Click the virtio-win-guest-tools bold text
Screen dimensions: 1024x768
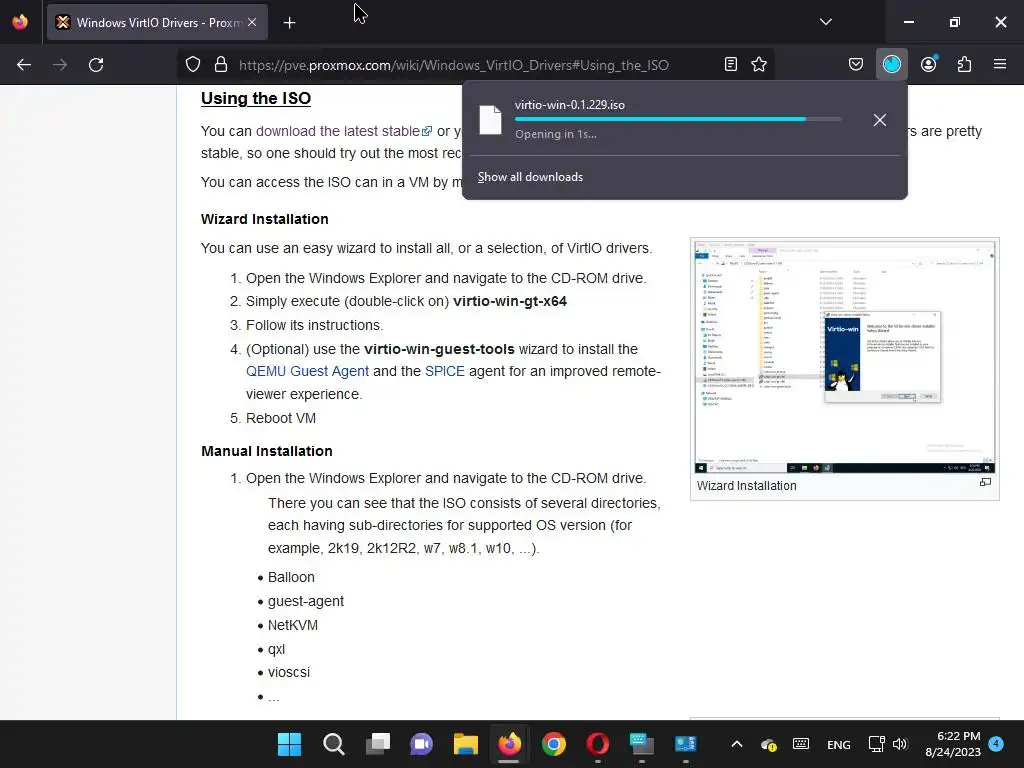pyautogui.click(x=439, y=349)
